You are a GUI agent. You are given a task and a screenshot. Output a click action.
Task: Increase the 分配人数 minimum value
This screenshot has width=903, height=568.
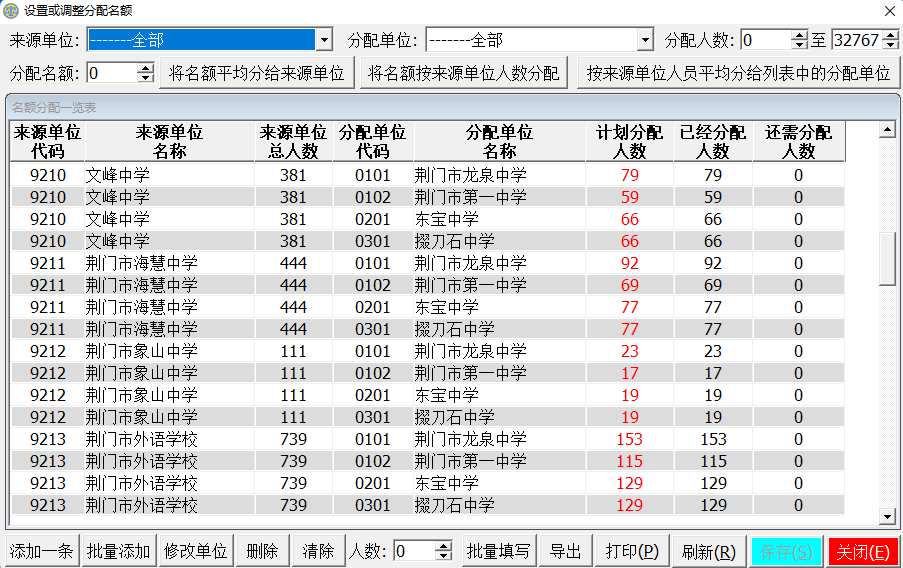[799, 35]
